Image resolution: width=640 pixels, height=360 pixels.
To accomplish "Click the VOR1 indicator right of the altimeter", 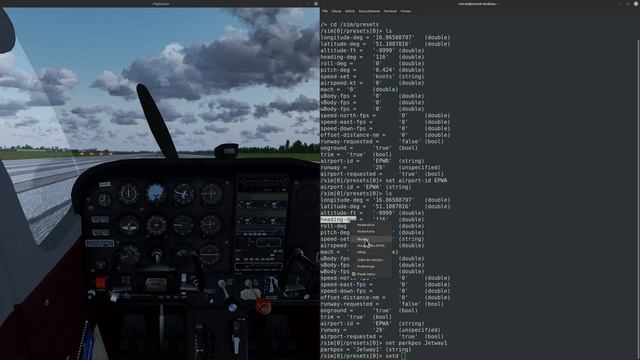I will (211, 193).
